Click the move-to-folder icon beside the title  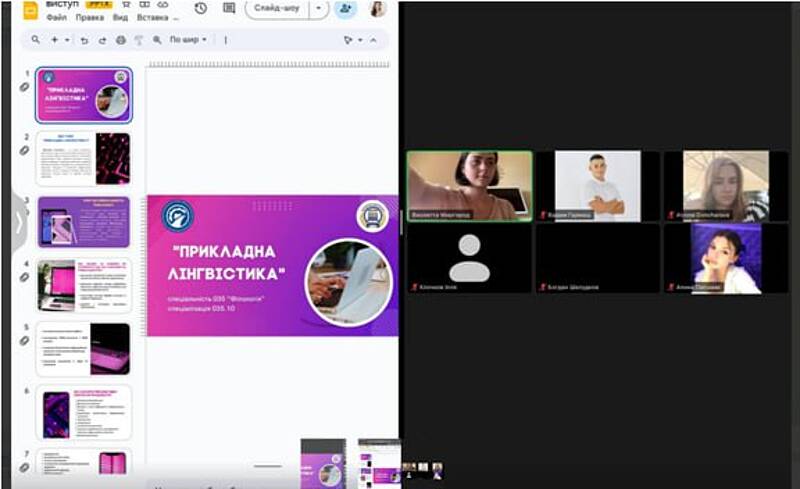[145, 5]
